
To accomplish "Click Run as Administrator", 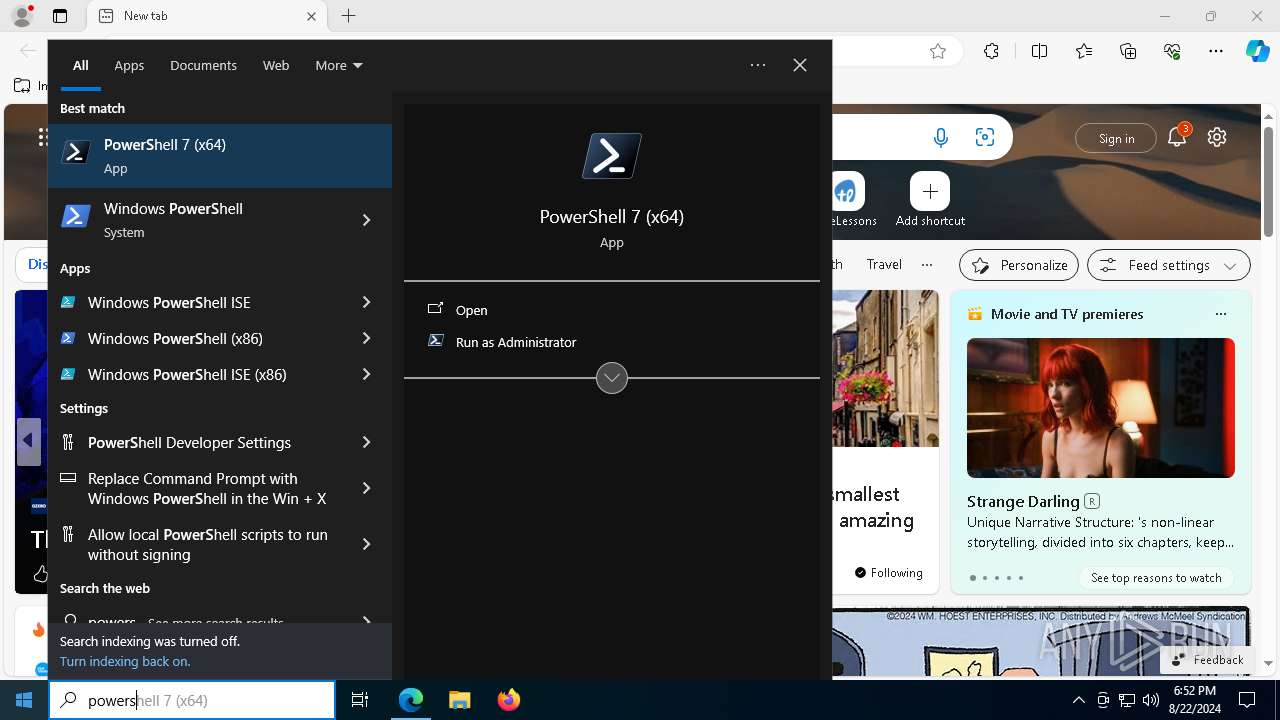I will [x=516, y=342].
